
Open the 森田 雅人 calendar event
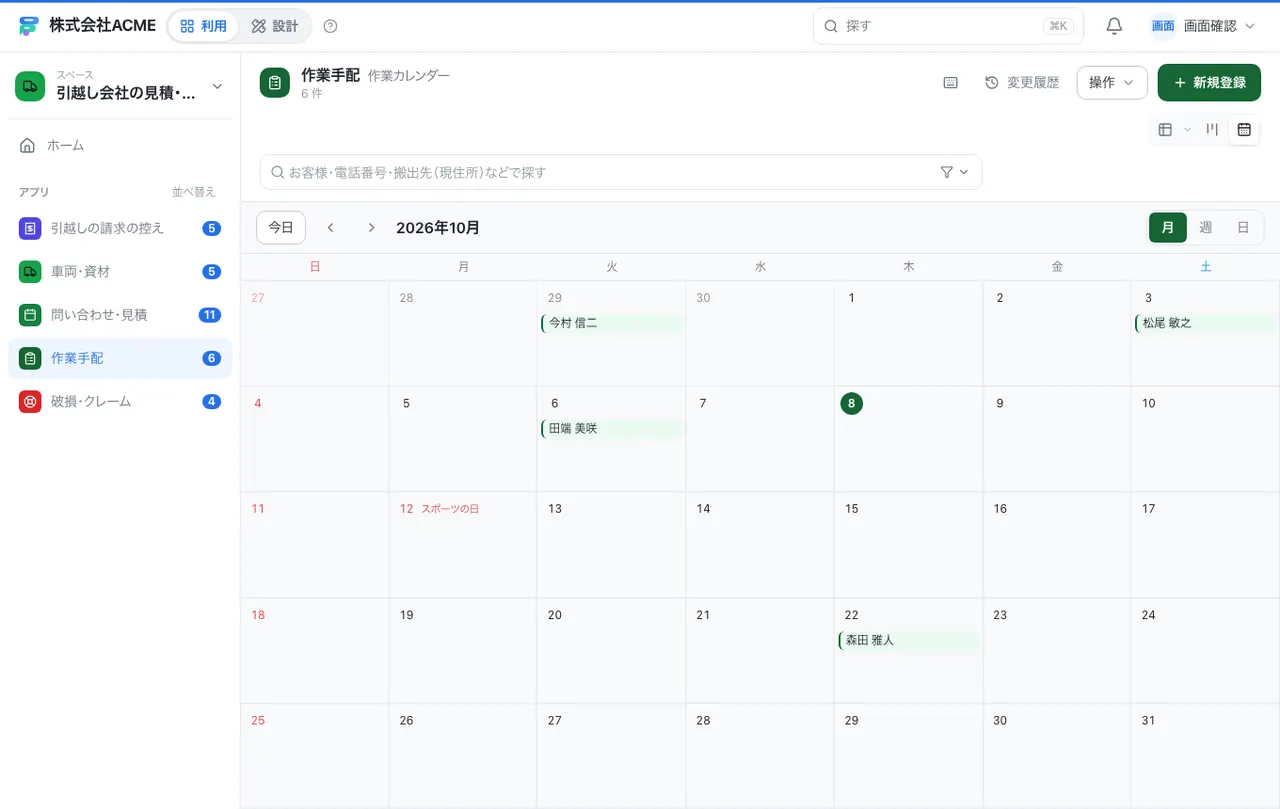click(909, 640)
